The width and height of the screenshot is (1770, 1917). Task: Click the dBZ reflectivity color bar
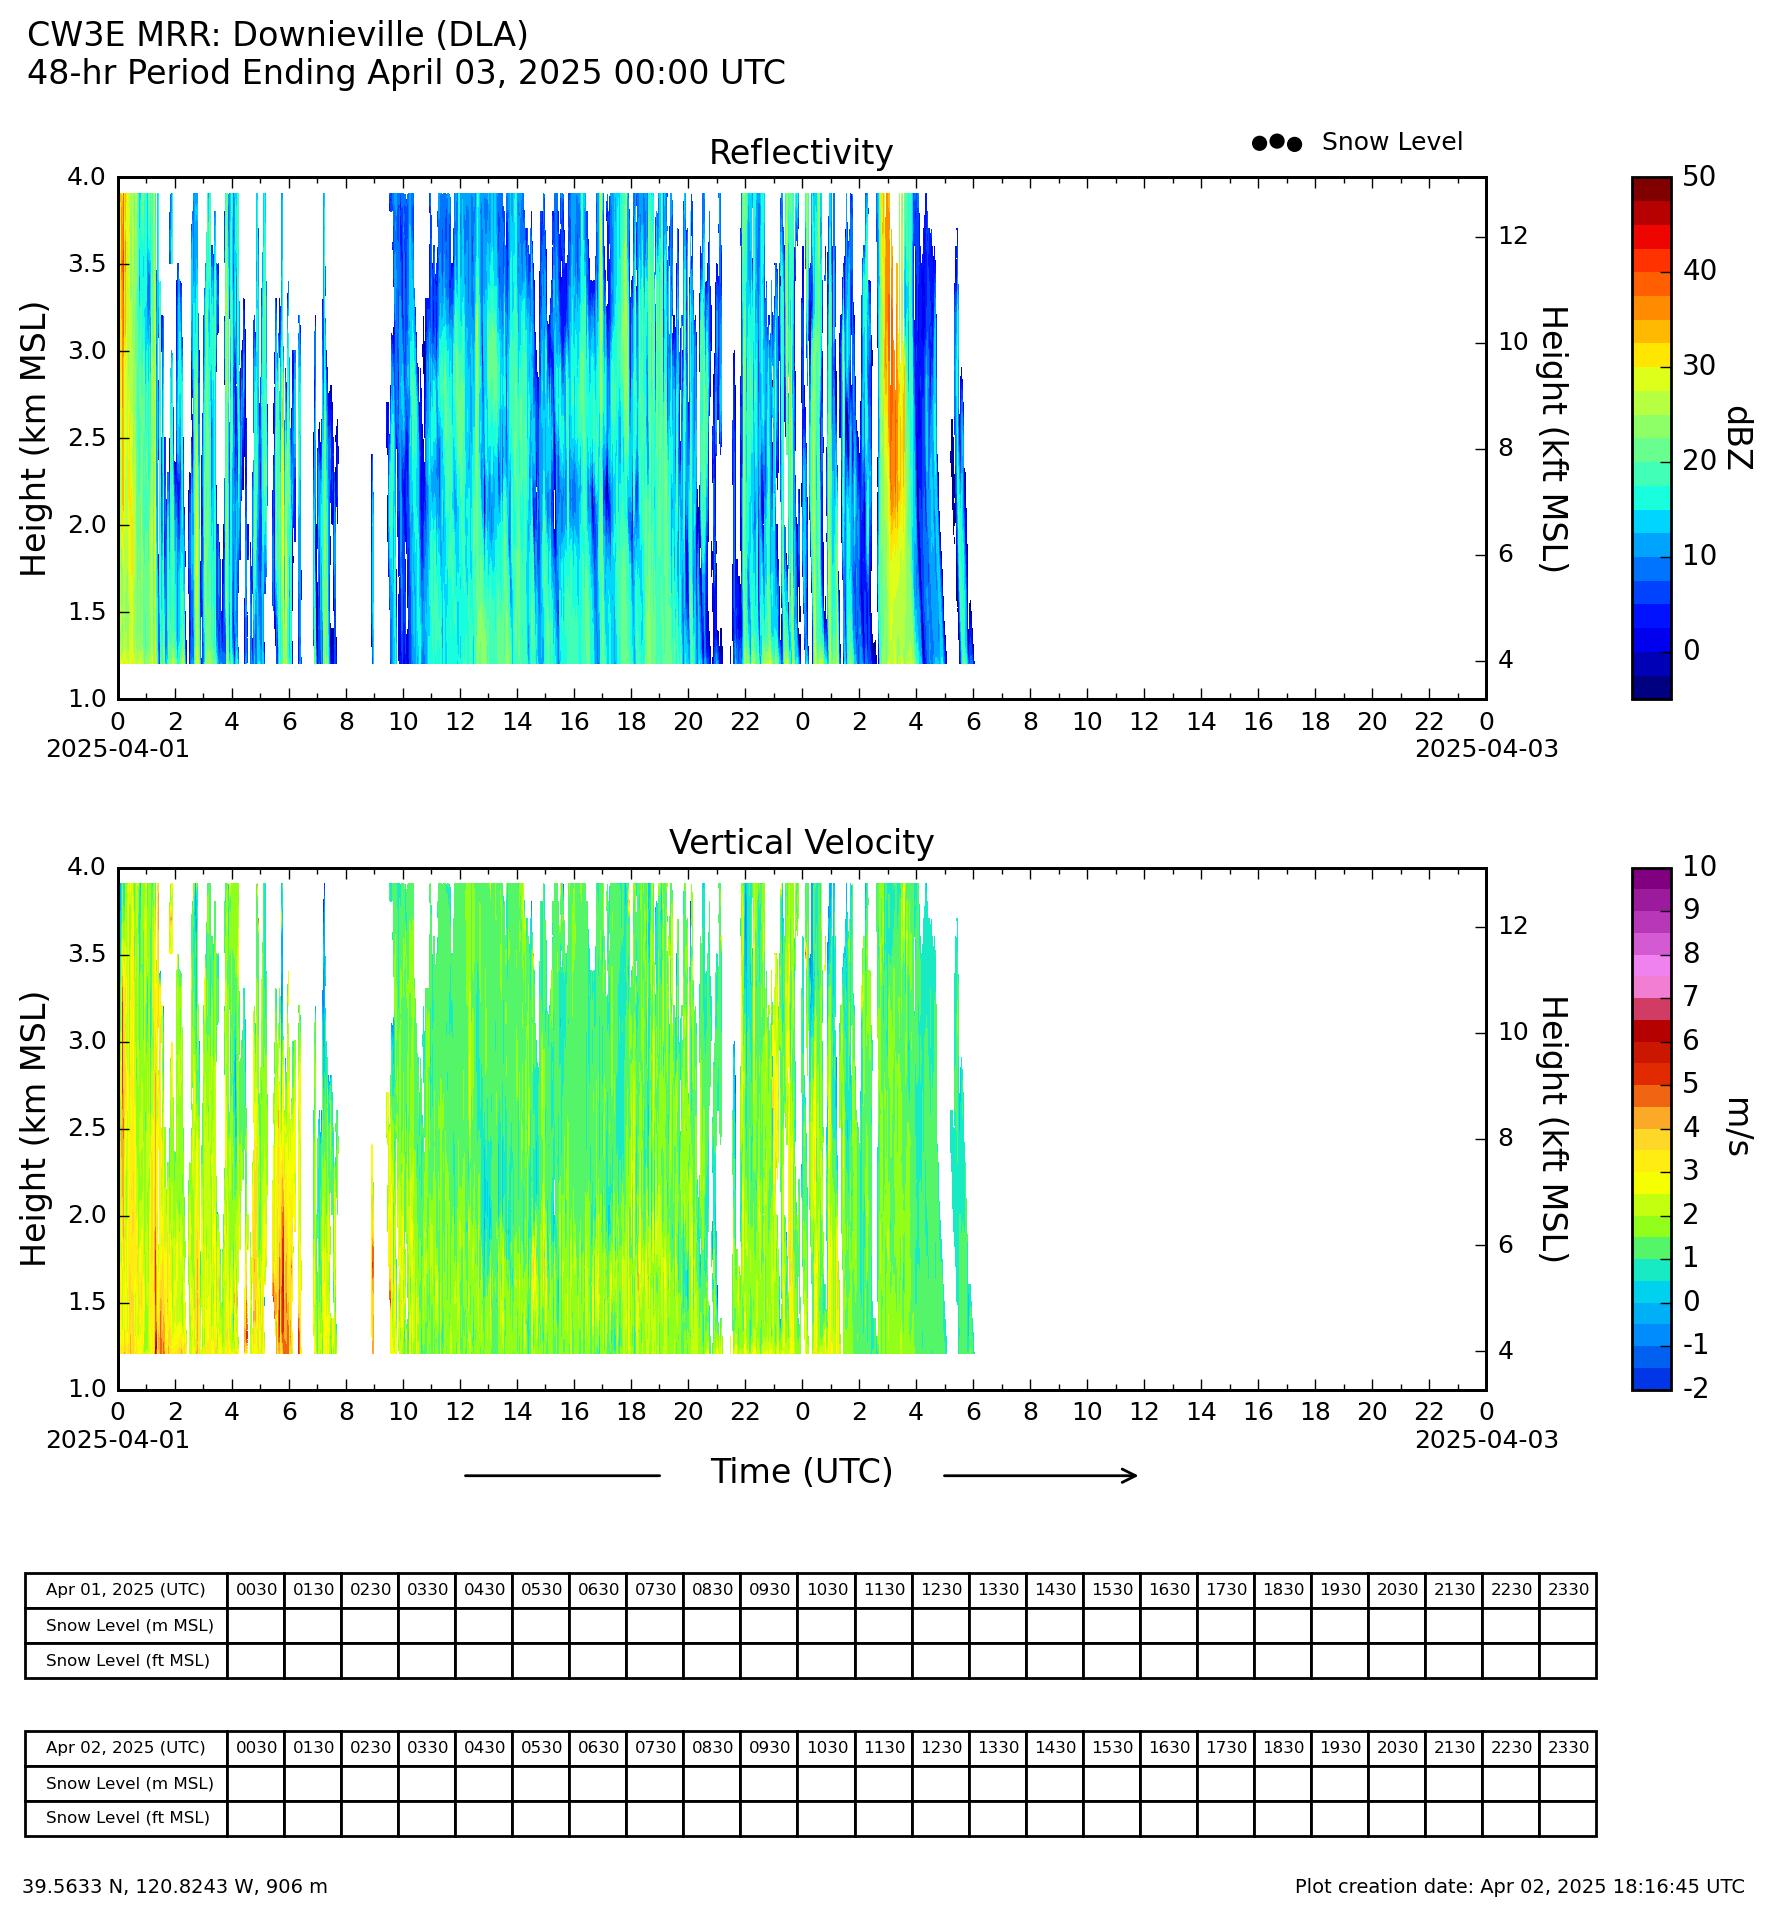[x=1651, y=438]
